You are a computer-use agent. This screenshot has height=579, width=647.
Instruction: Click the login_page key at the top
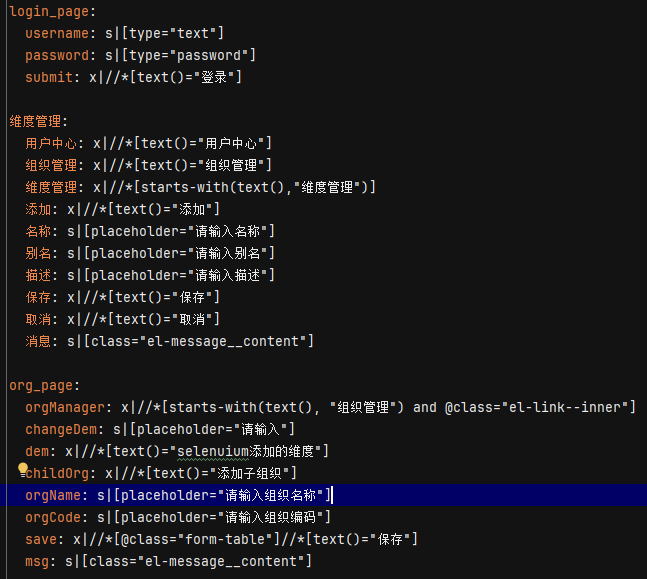[x=52, y=11]
